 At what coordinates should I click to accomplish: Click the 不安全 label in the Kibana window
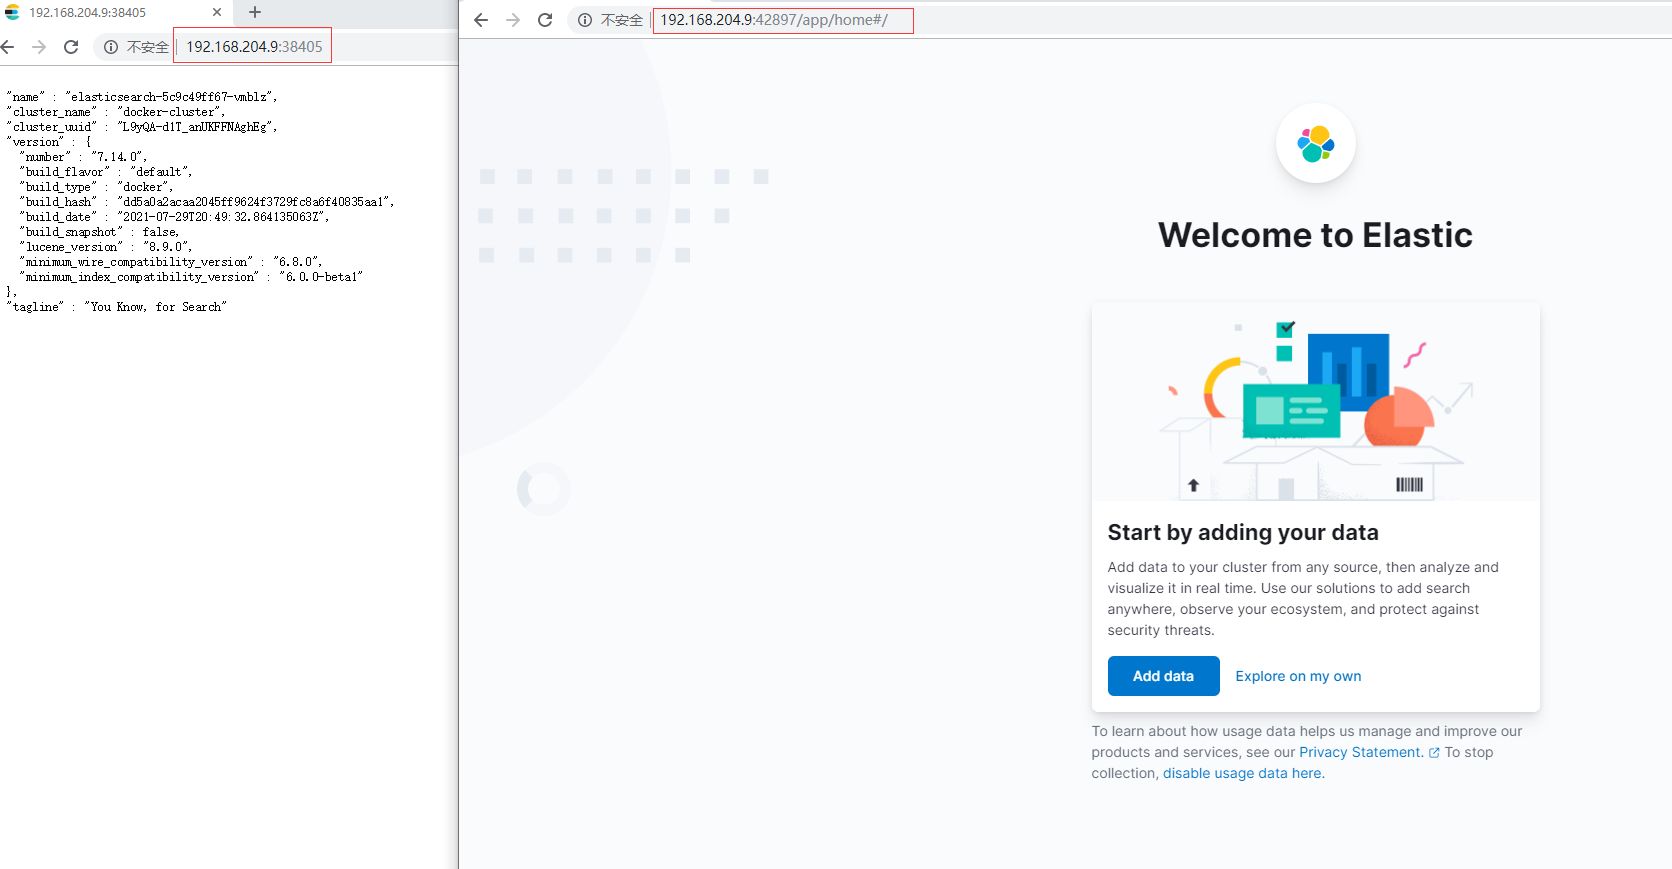tap(621, 20)
